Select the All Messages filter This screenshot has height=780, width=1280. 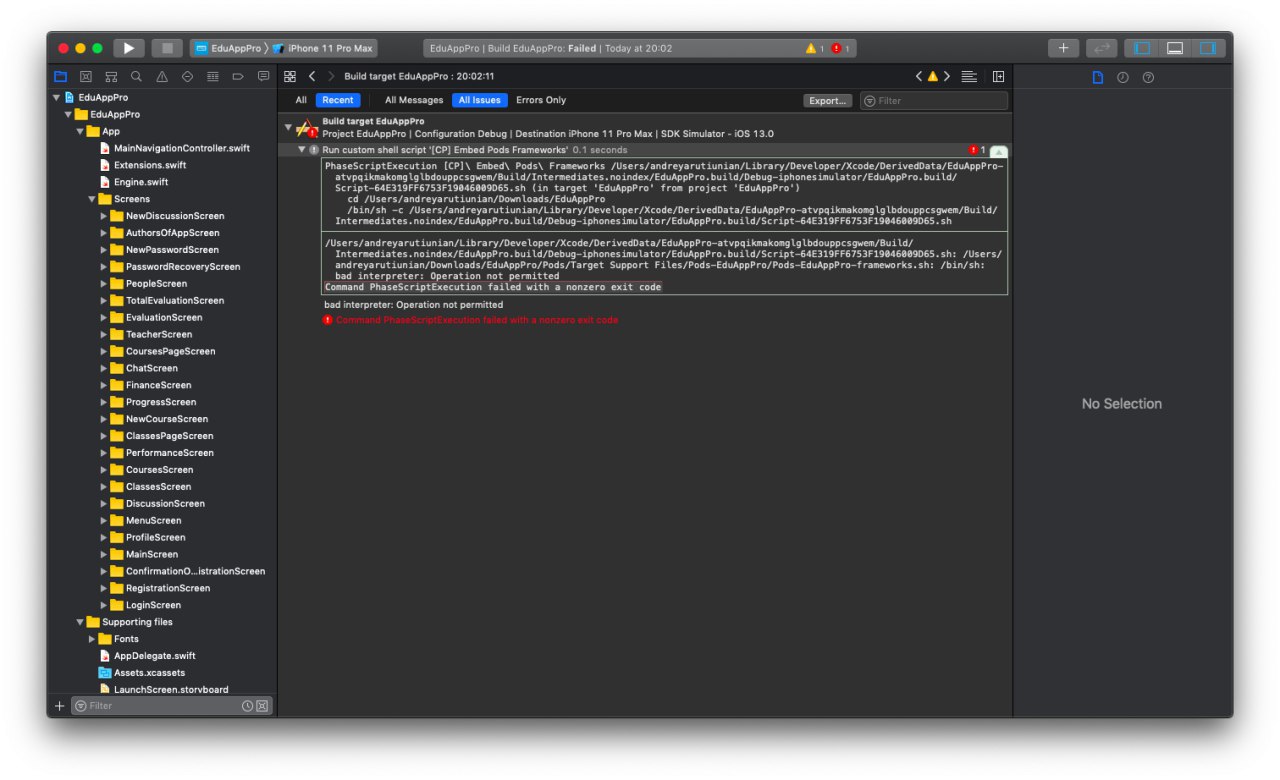(x=414, y=100)
